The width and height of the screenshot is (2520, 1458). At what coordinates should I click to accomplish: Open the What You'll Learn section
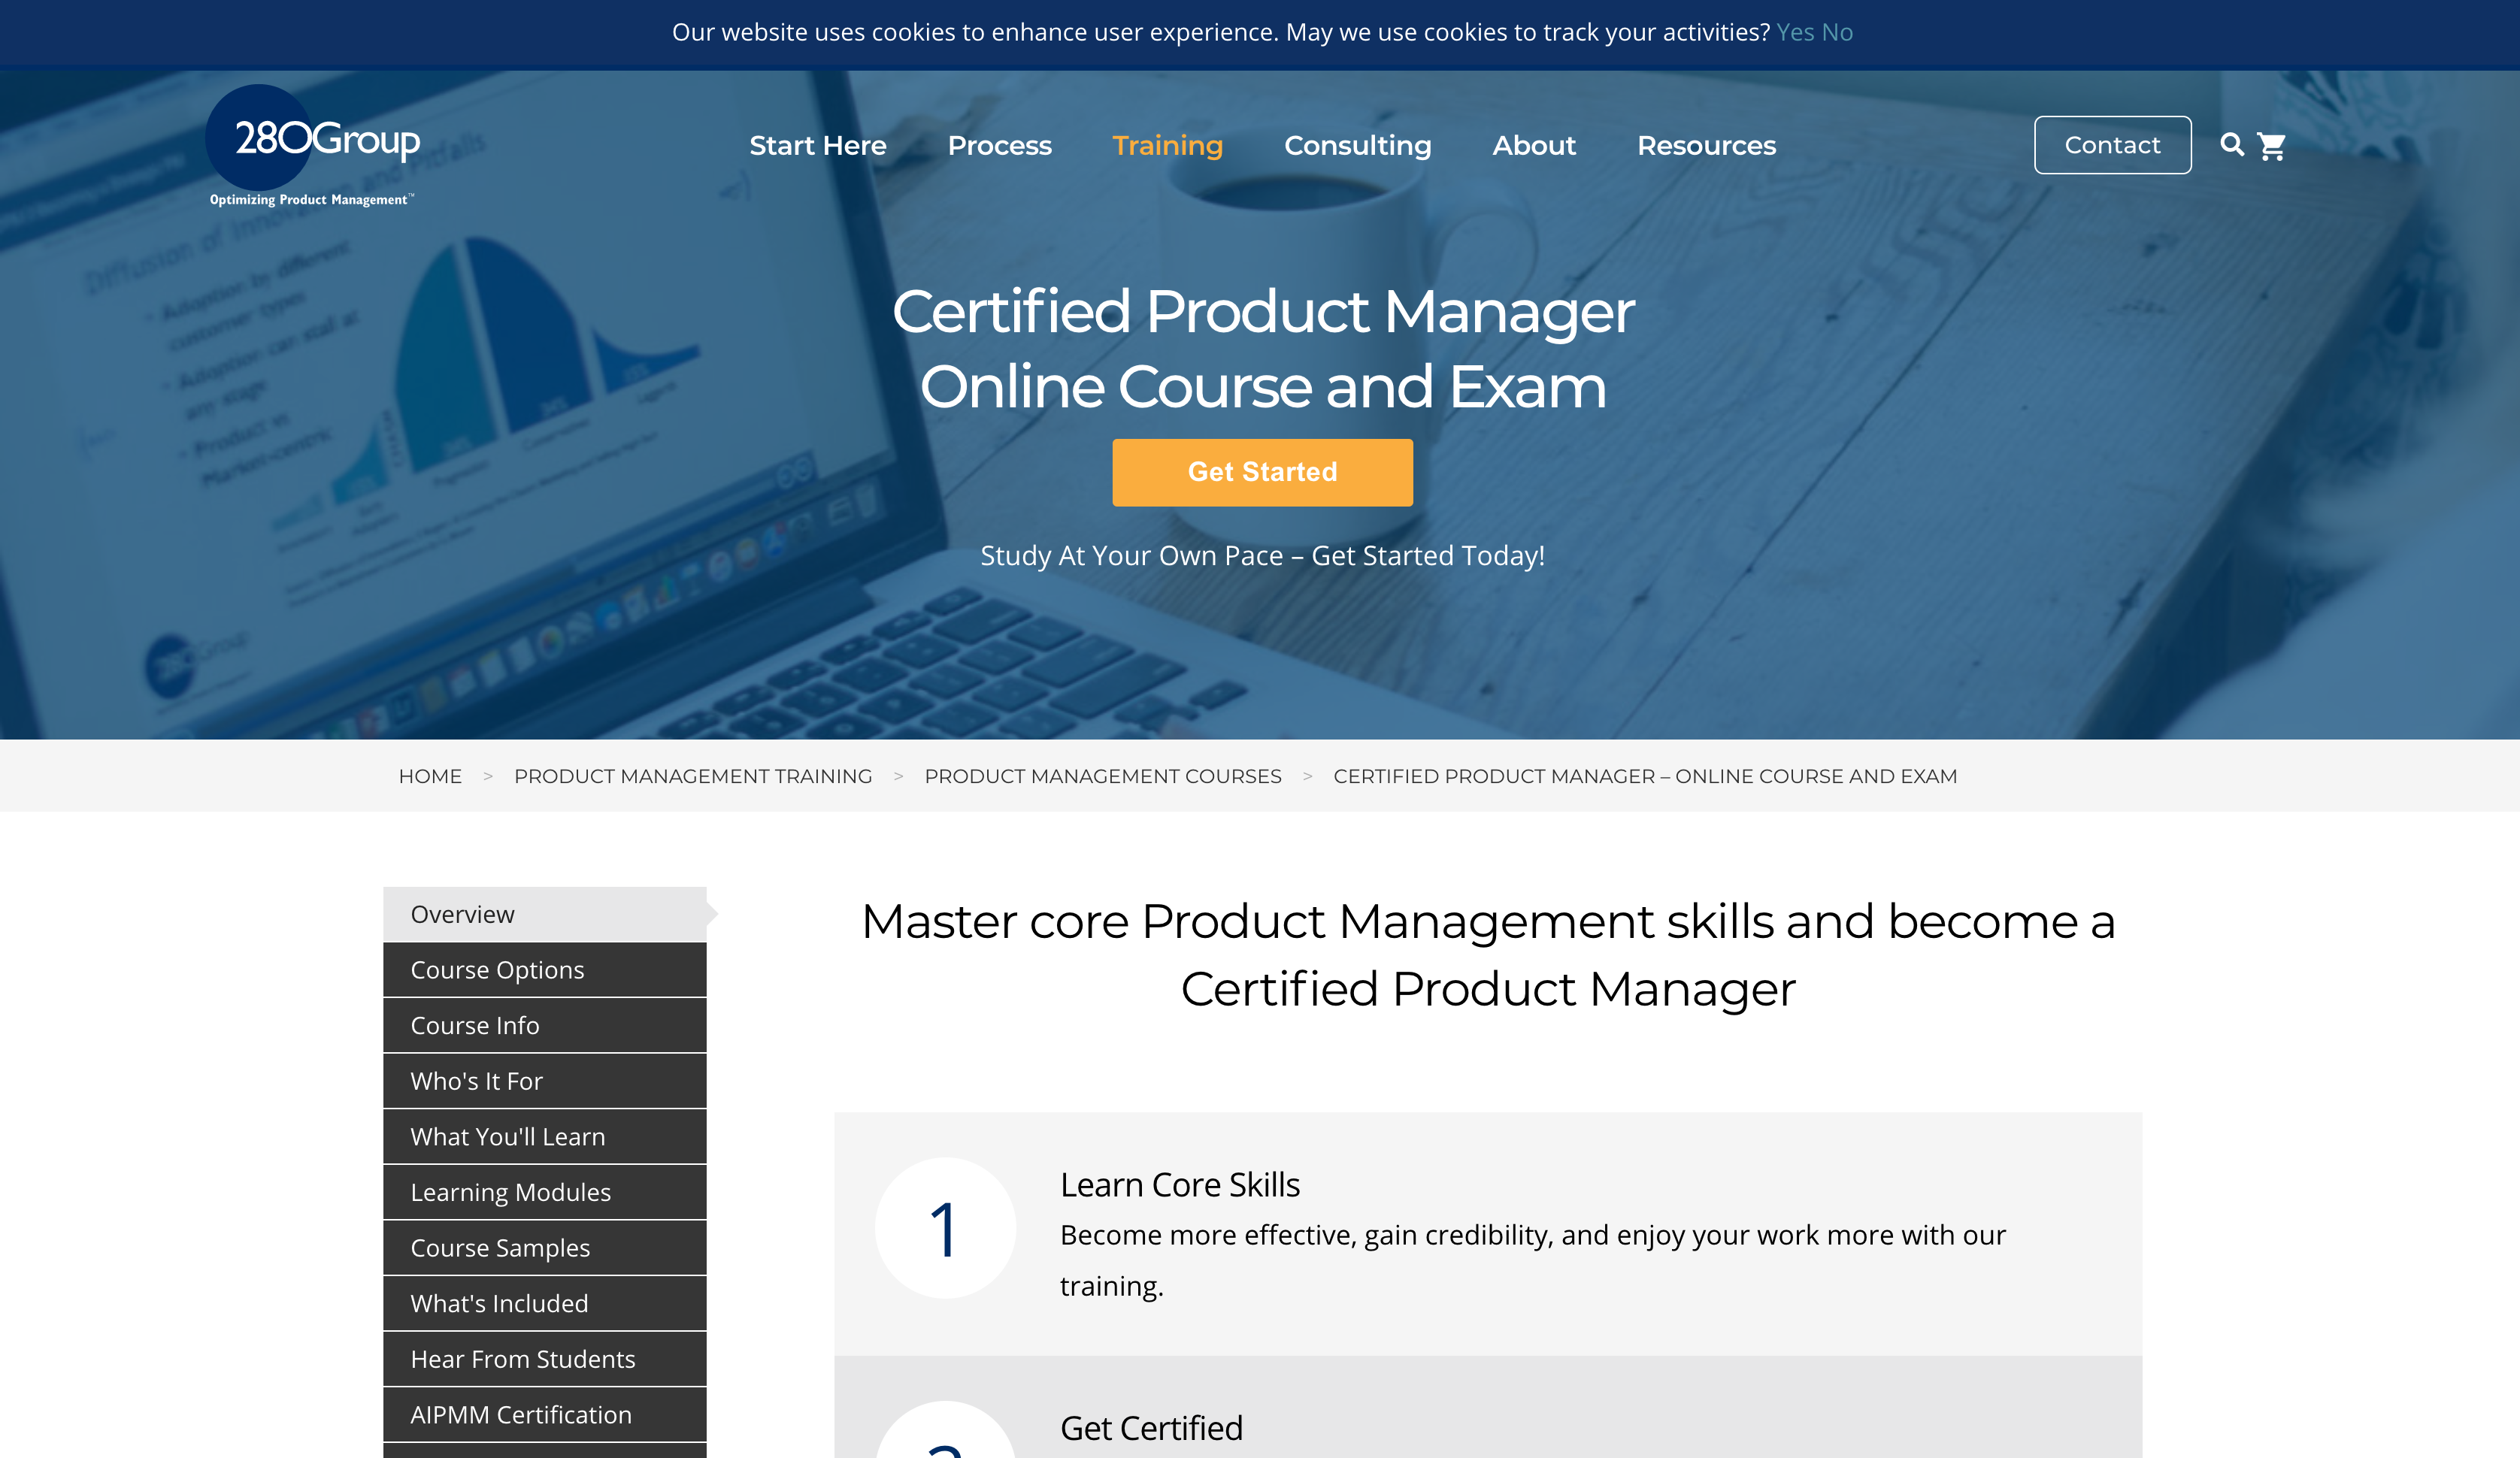pos(507,1136)
